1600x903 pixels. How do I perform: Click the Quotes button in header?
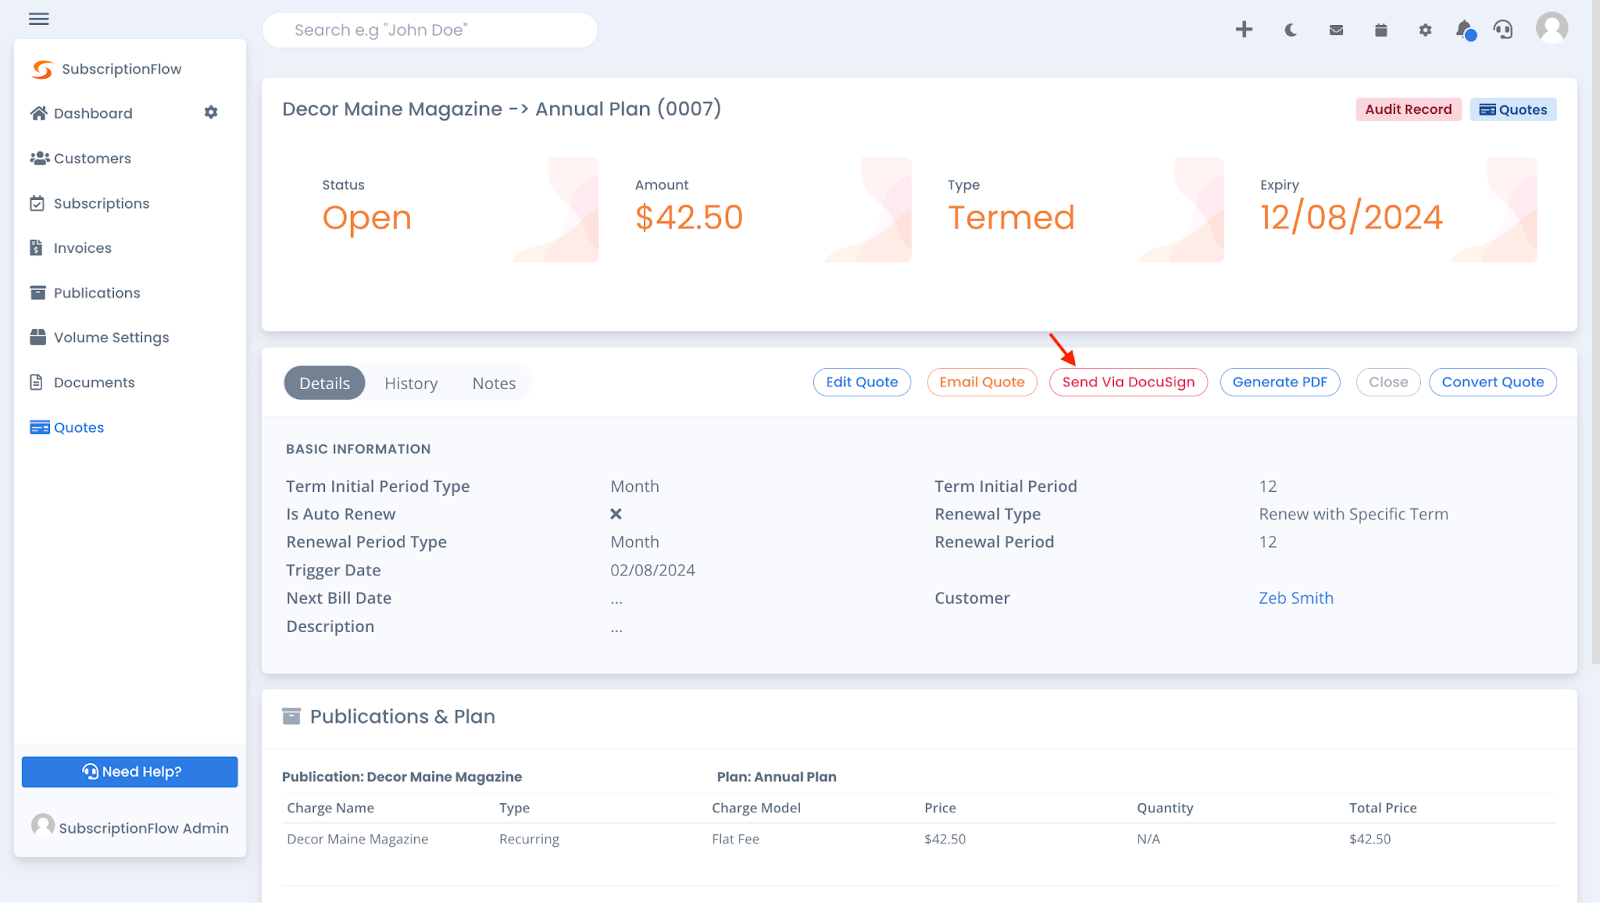[x=1513, y=110]
